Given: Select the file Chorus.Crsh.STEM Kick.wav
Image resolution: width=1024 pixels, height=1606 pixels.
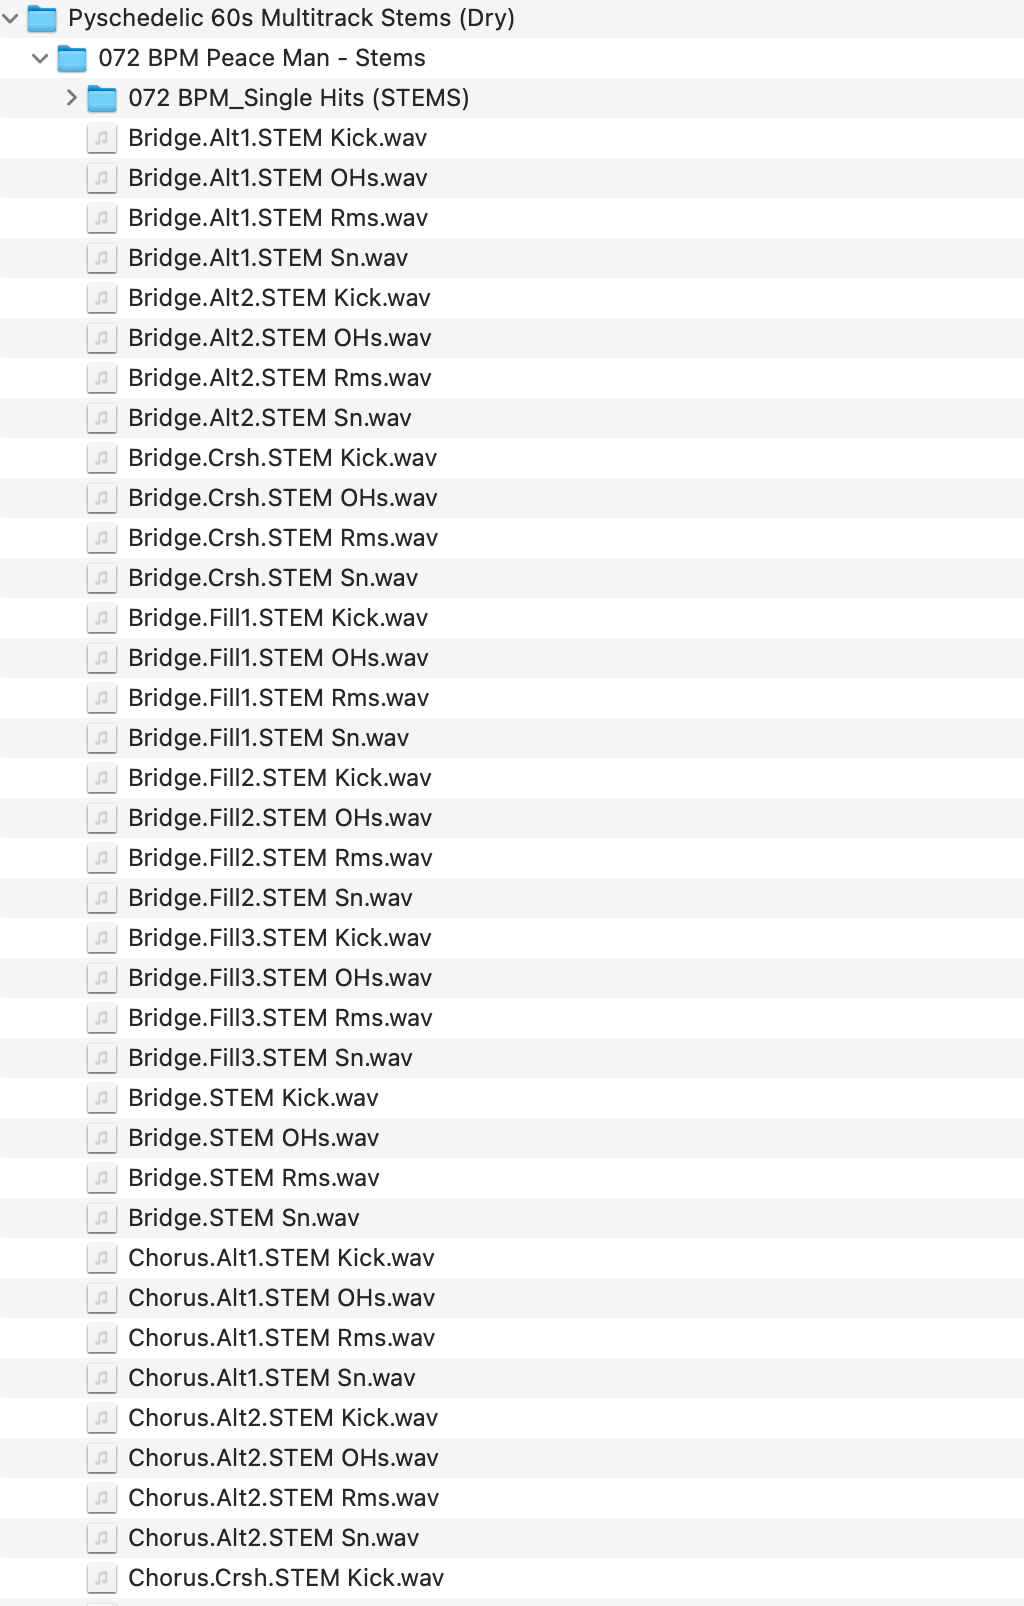Looking at the screenshot, I should tap(285, 1578).
